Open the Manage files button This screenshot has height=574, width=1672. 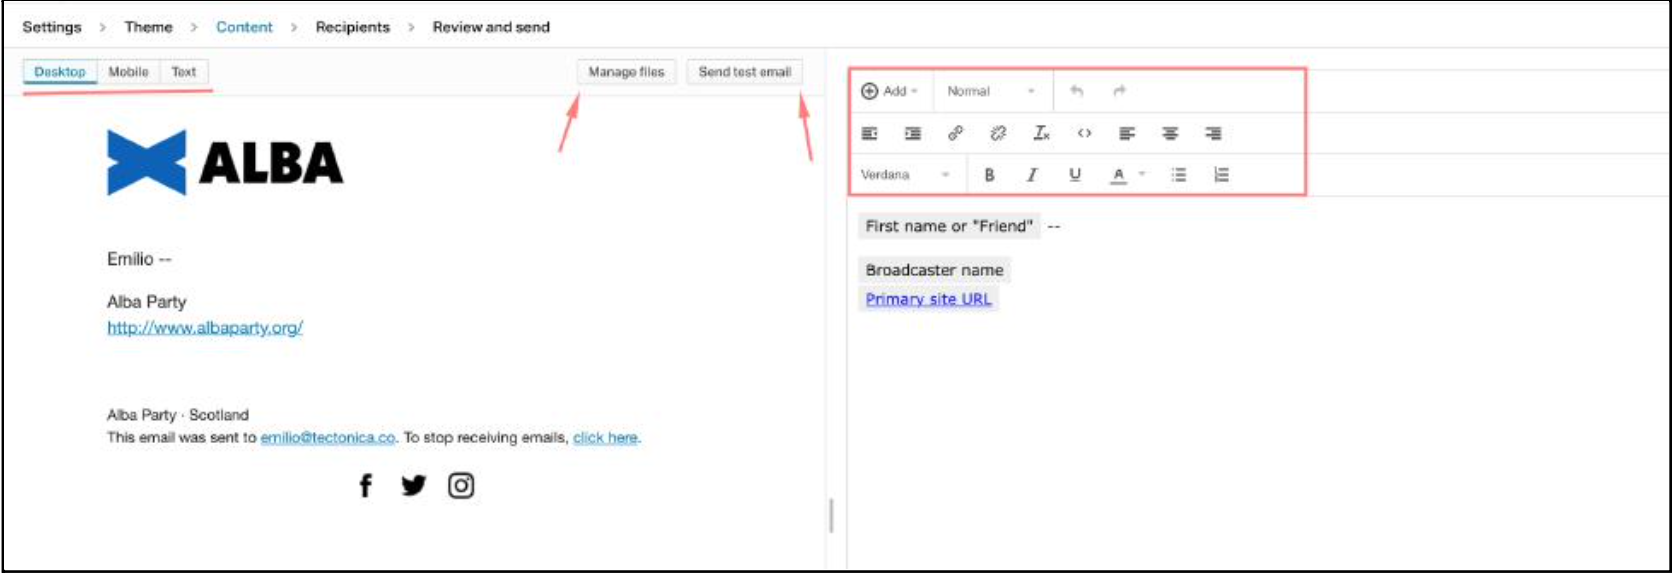(x=626, y=72)
